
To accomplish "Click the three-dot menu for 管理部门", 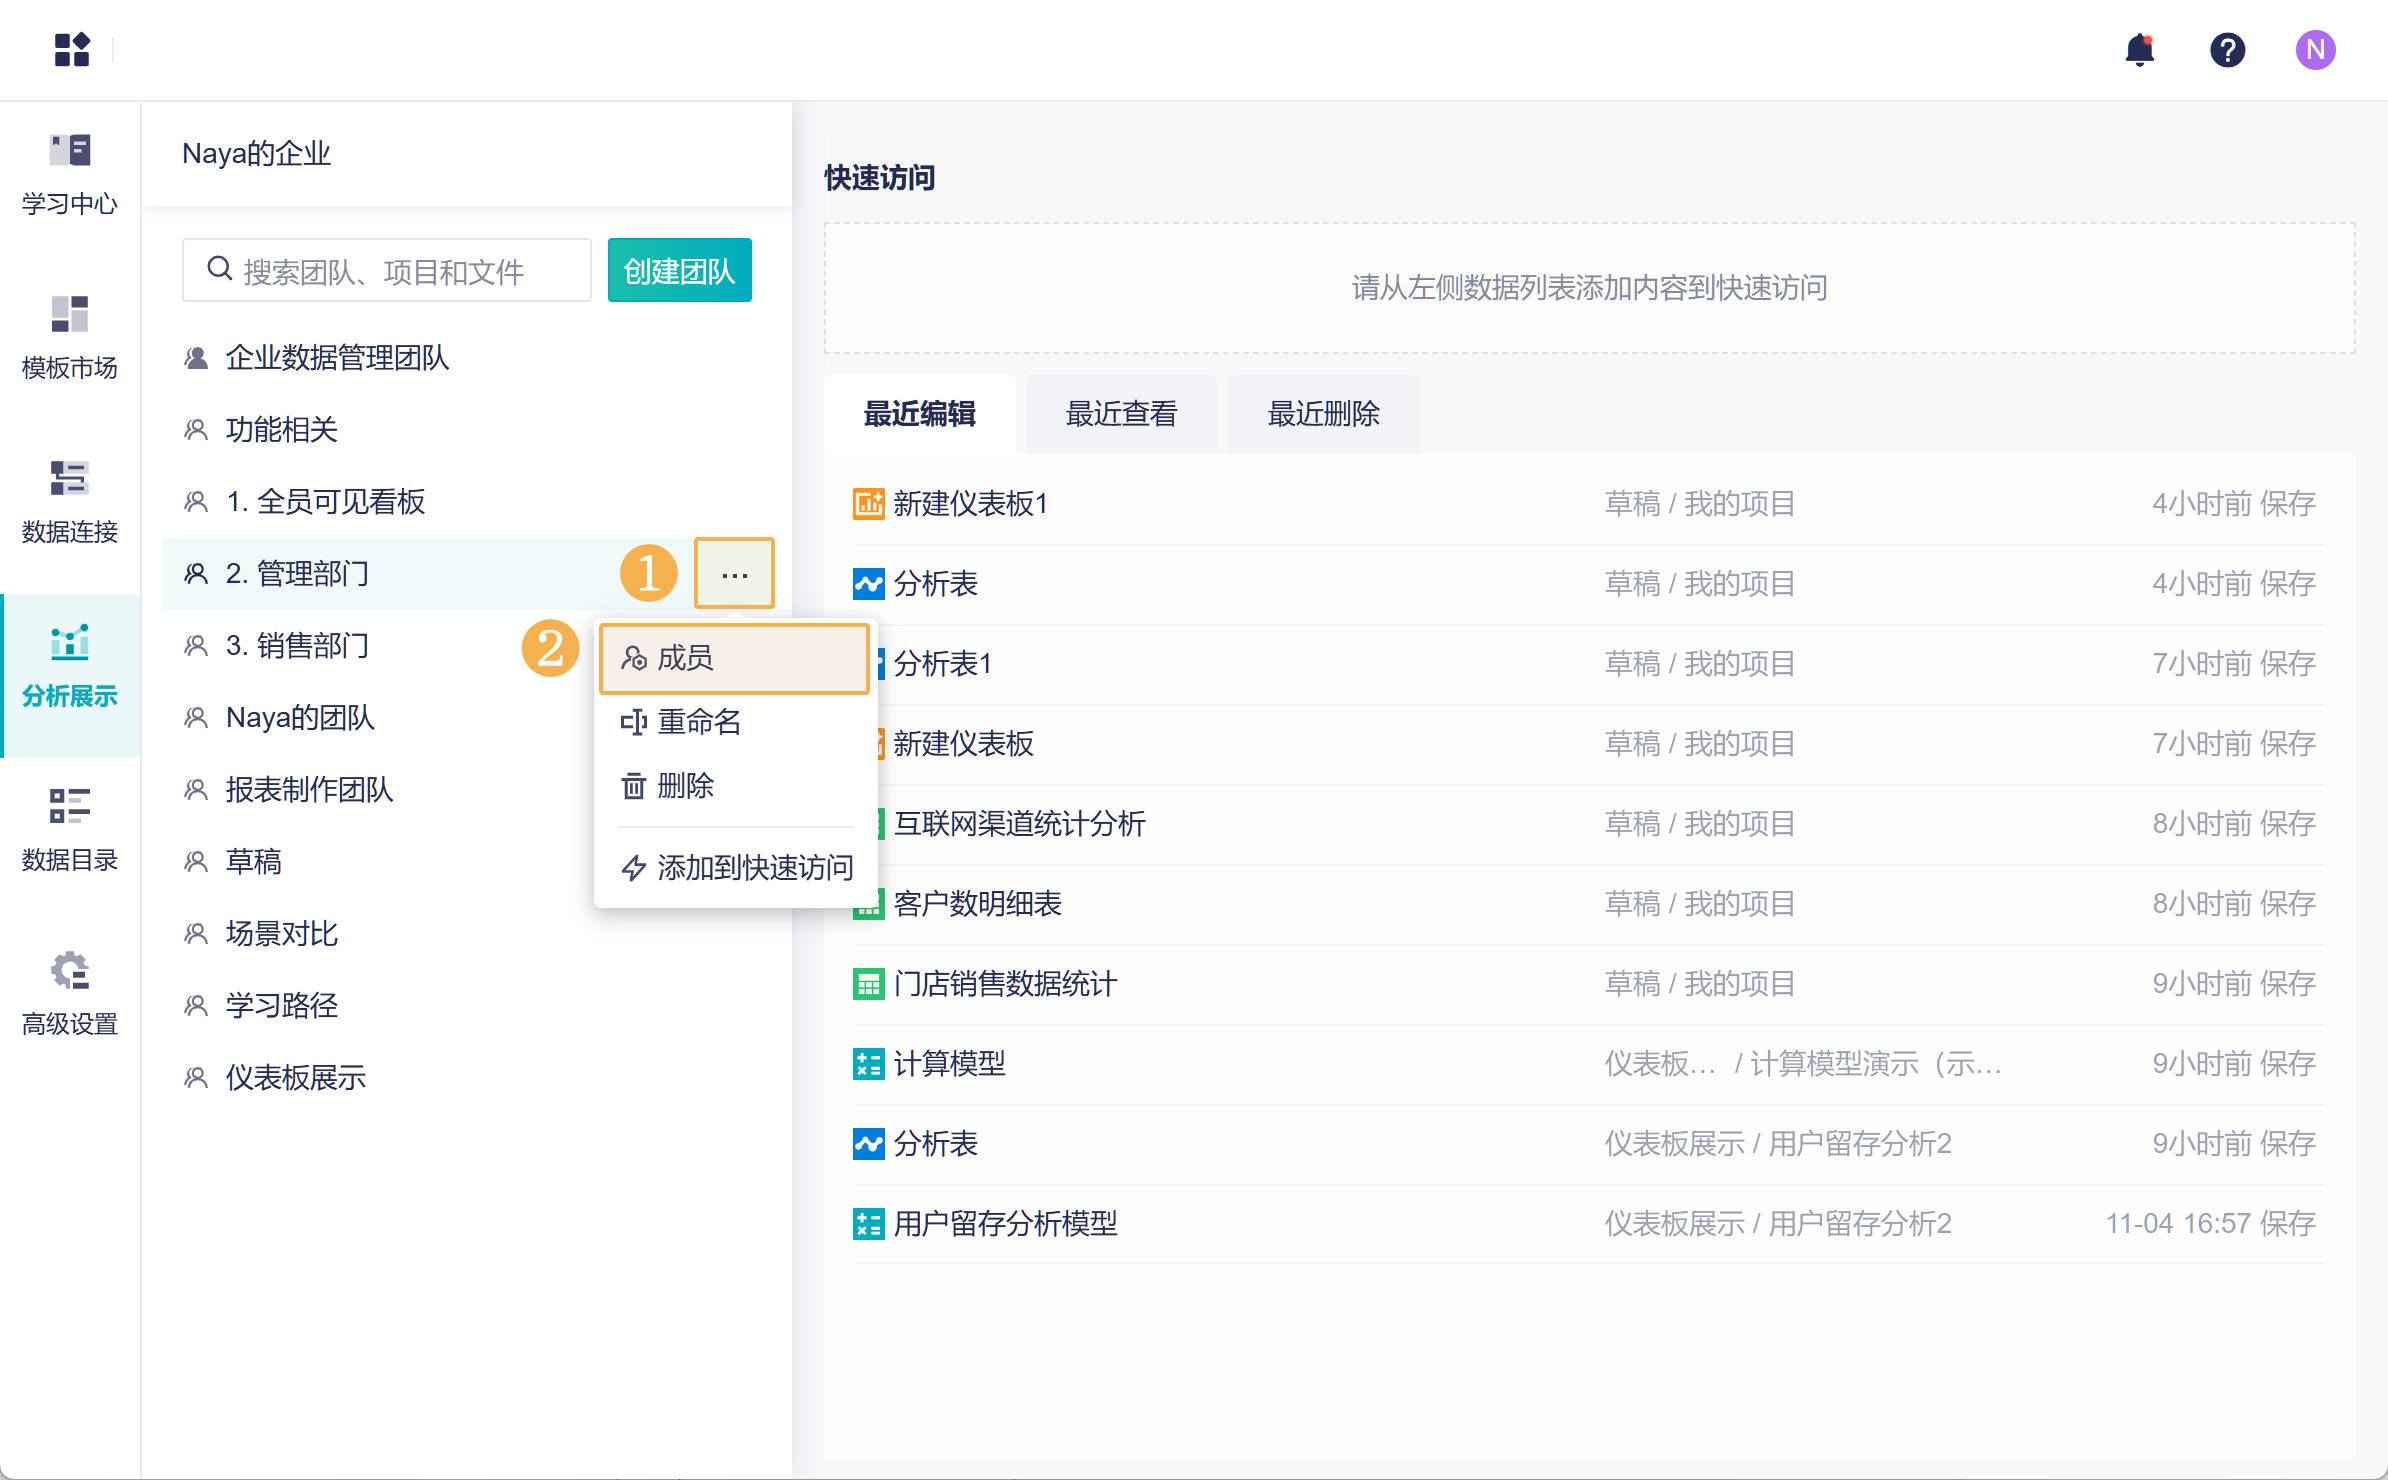I will (735, 574).
